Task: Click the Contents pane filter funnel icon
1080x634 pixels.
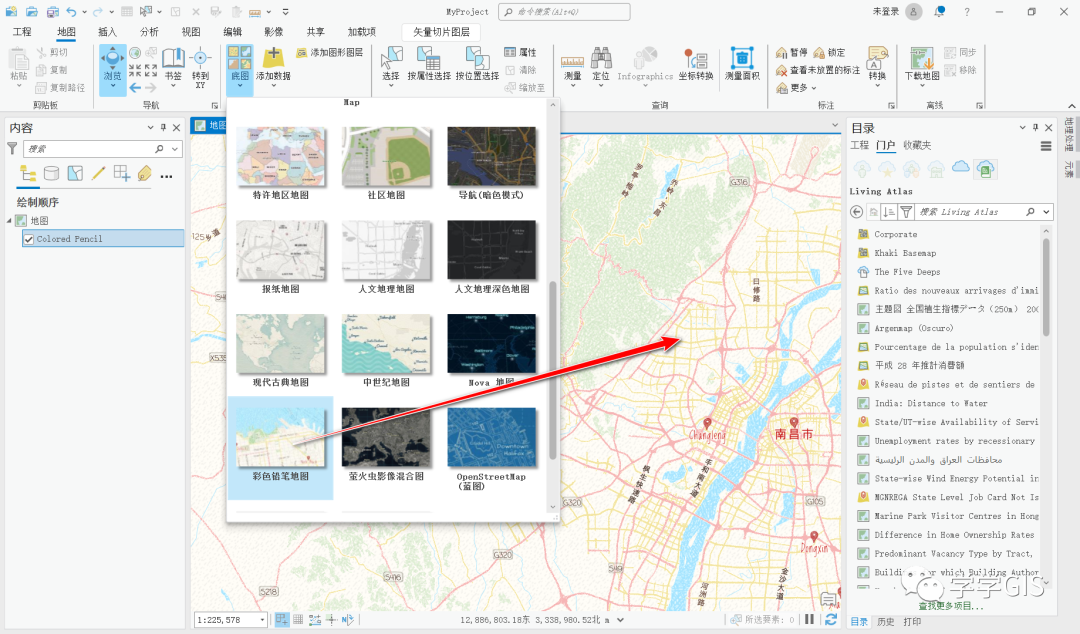Action: pyautogui.click(x=12, y=148)
